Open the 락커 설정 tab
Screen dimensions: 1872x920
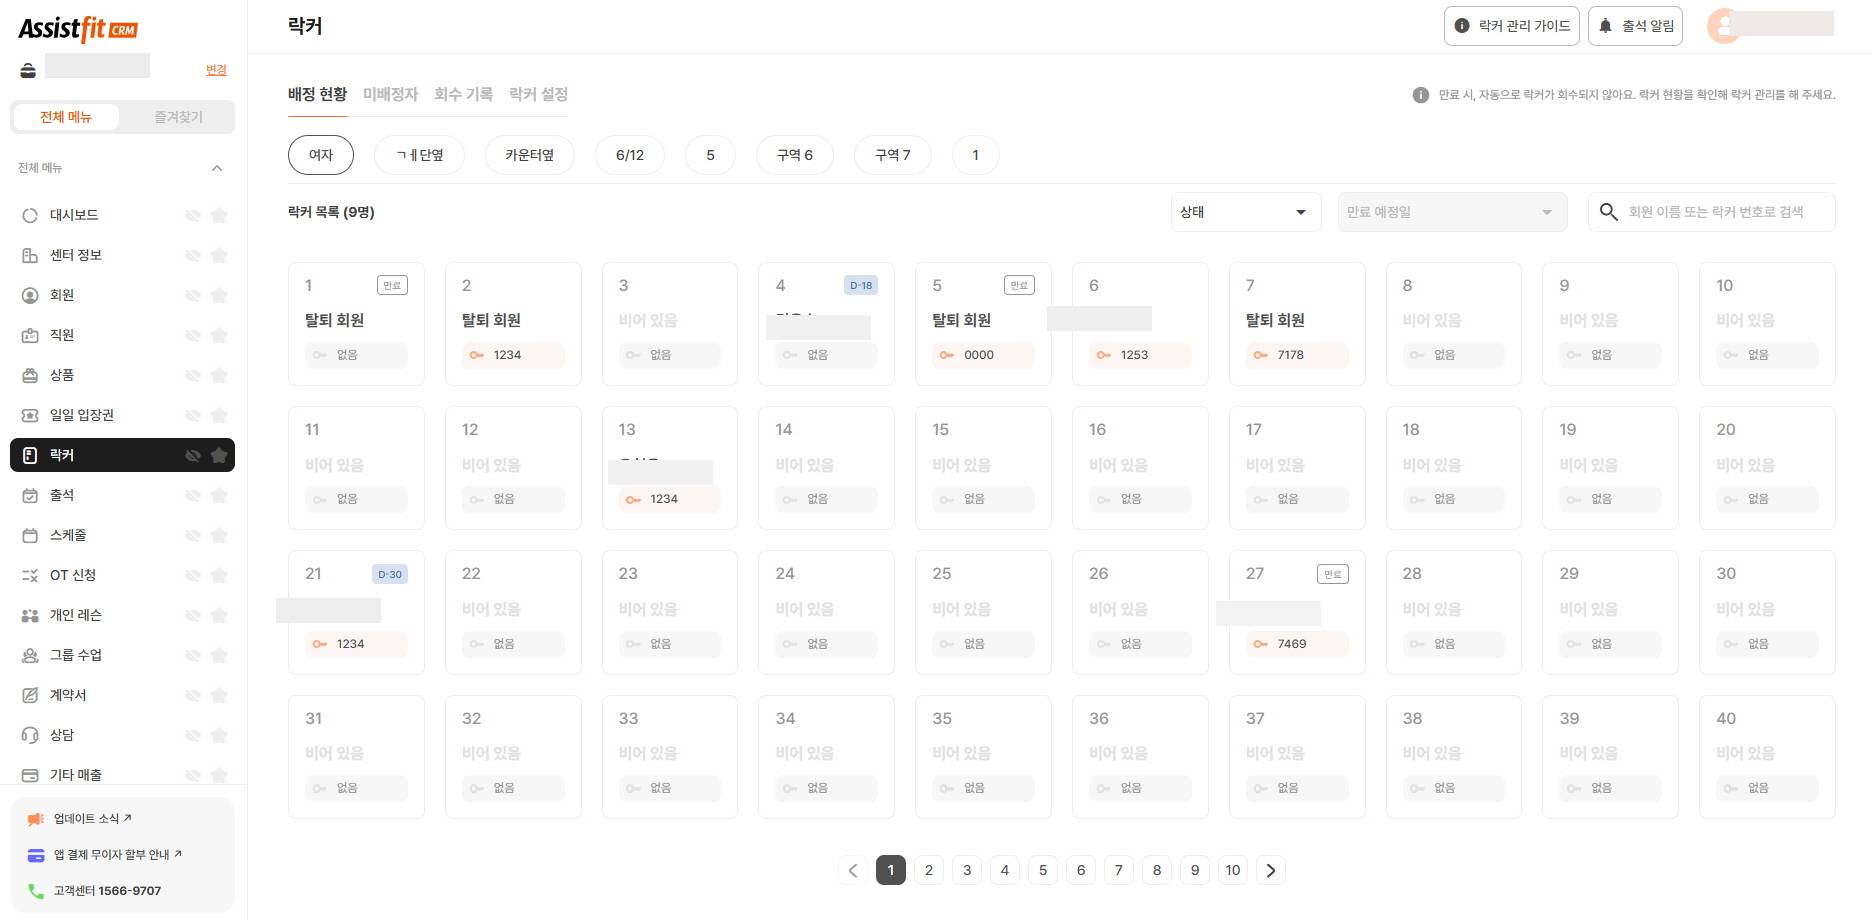tap(537, 94)
